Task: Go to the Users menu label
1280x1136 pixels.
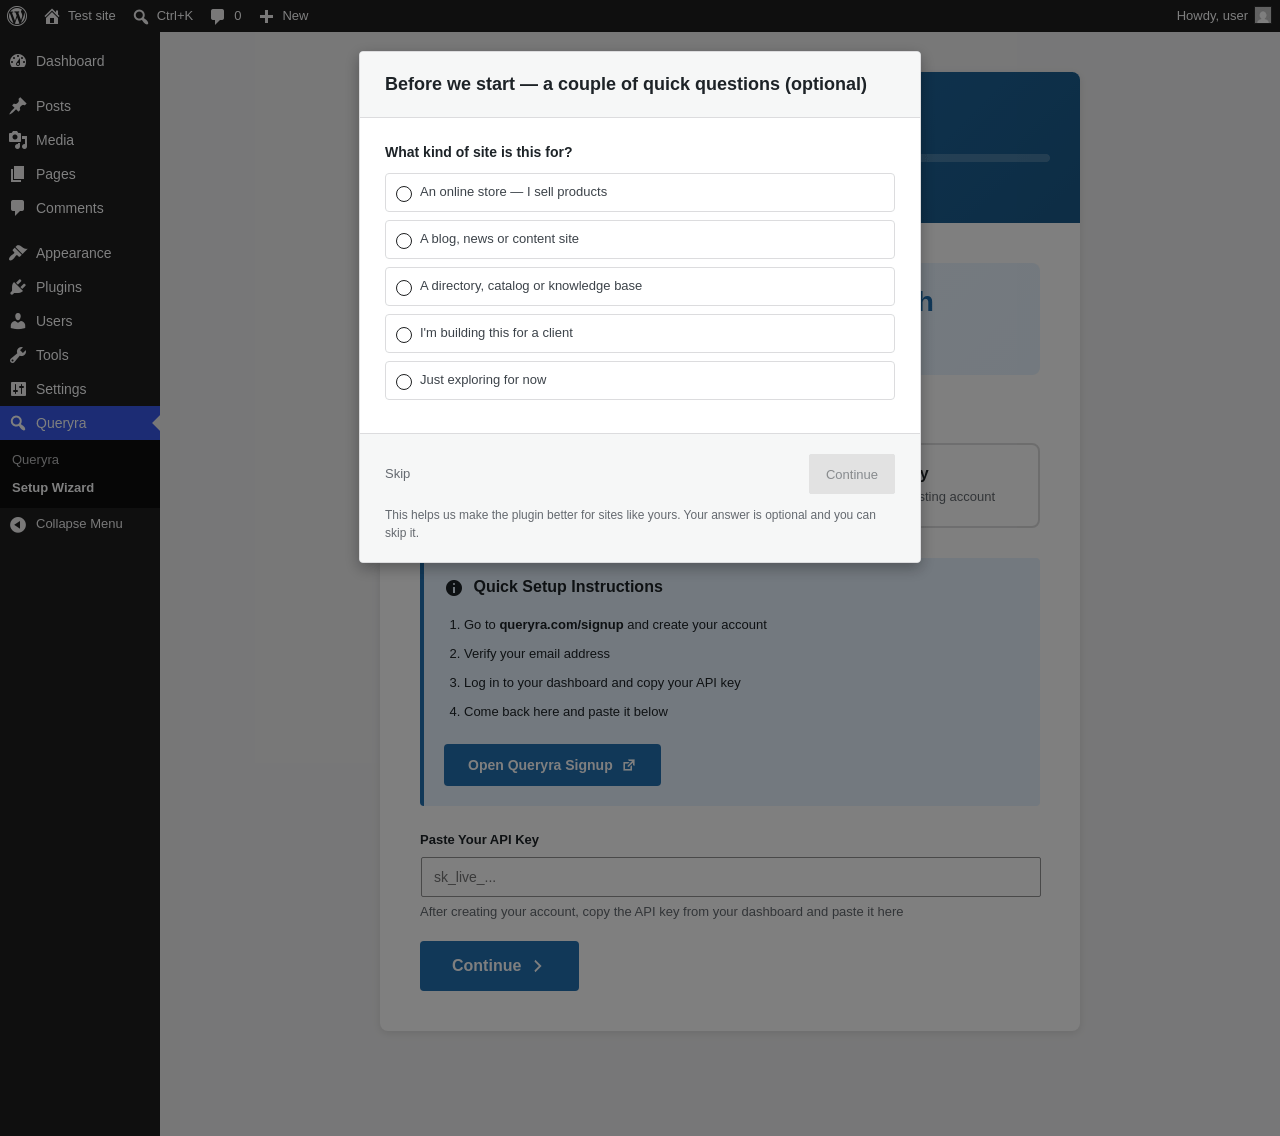Action: 54,321
